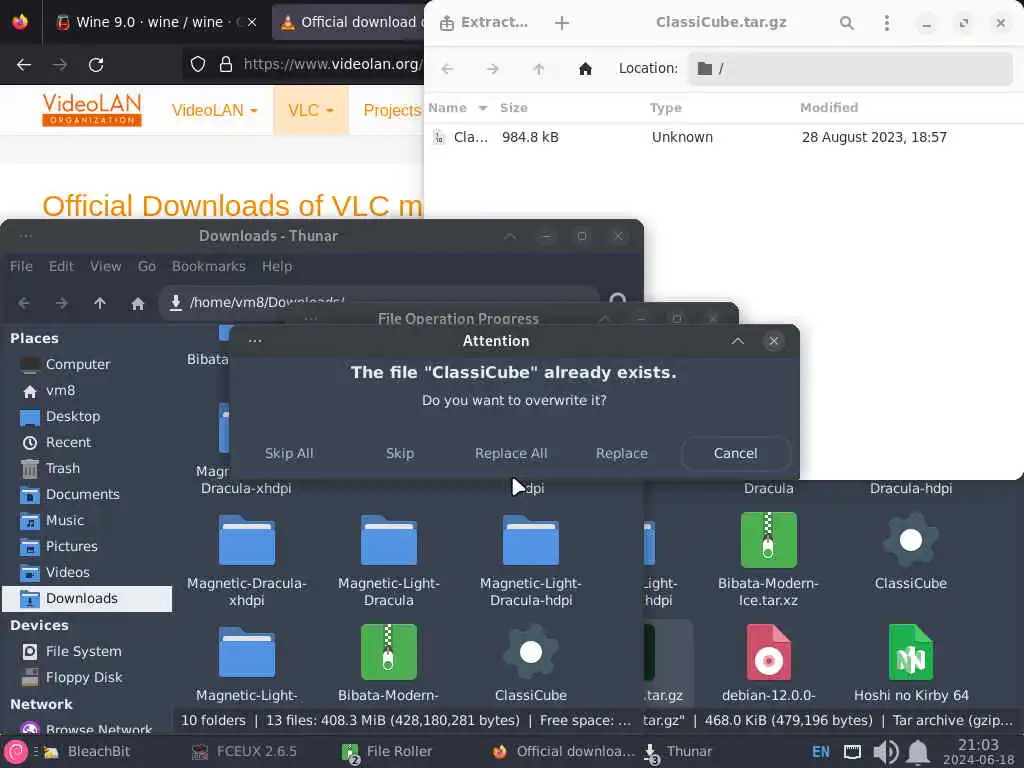Close the Wine 9.0 browser tab
Image resolution: width=1024 pixels, height=768 pixels.
click(x=252, y=22)
